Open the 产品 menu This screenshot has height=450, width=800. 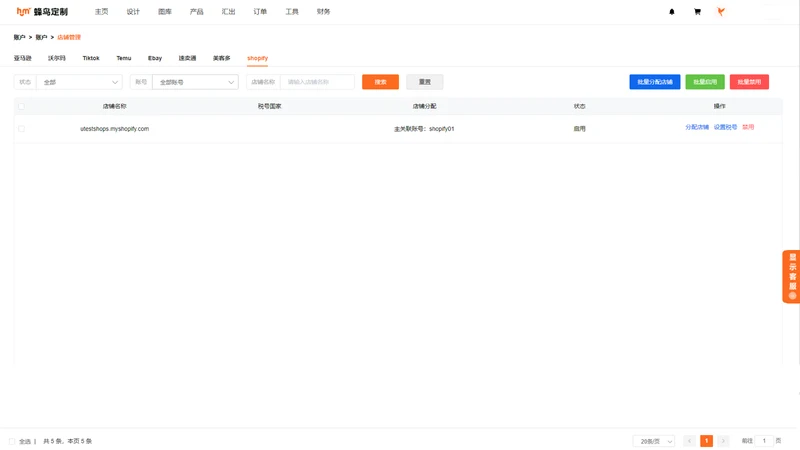pyautogui.click(x=196, y=12)
